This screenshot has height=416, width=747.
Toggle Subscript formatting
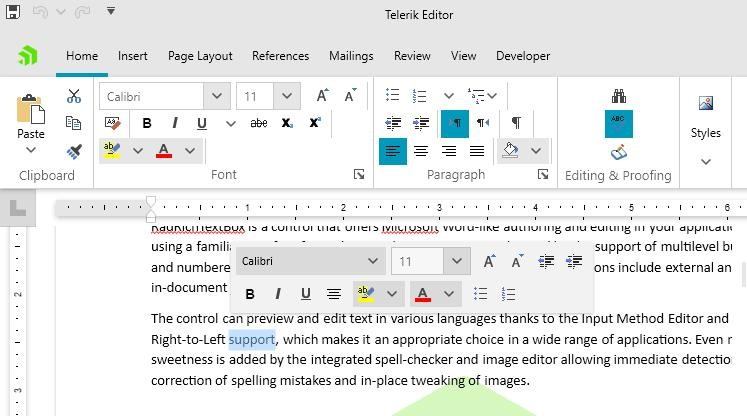pos(287,123)
